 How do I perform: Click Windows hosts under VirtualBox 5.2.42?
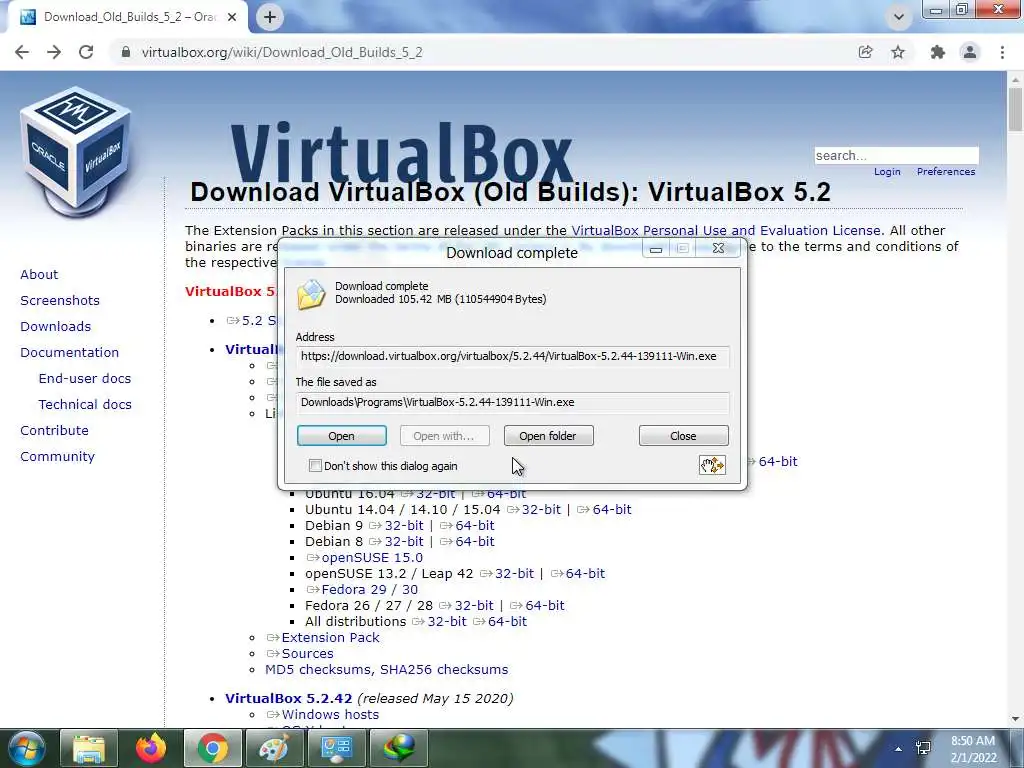[330, 714]
